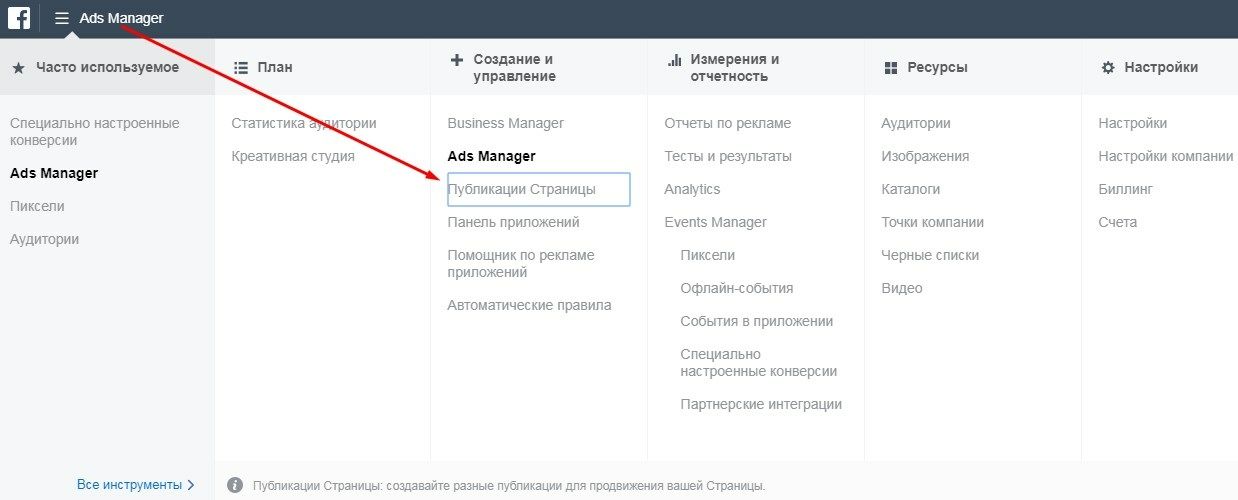Click the plus icon beside Создание и управление
The height and width of the screenshot is (500, 1238).
point(457,59)
